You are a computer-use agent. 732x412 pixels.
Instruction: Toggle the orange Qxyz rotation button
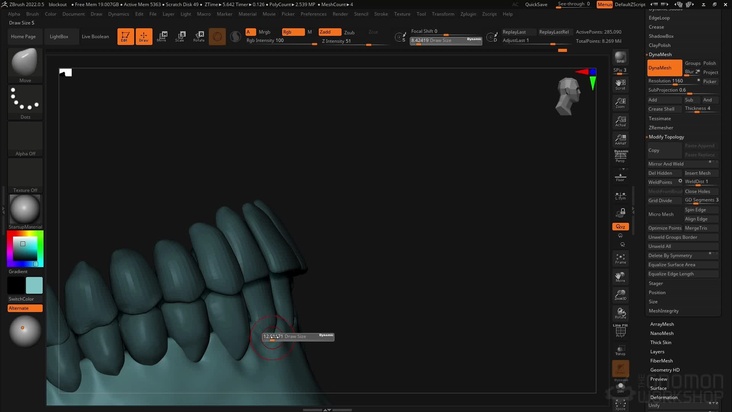click(x=620, y=227)
